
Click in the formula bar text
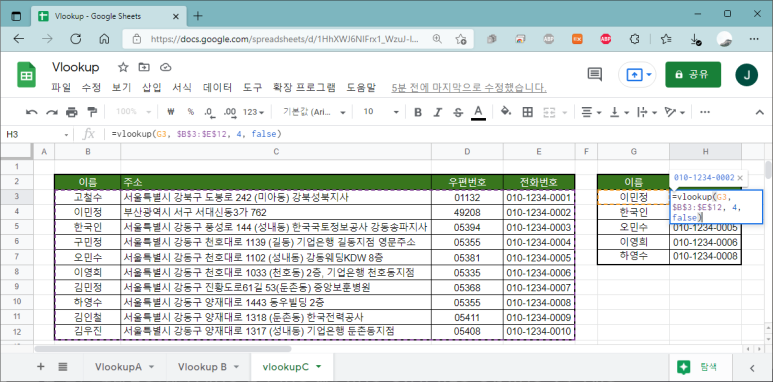pyautogui.click(x=196, y=134)
